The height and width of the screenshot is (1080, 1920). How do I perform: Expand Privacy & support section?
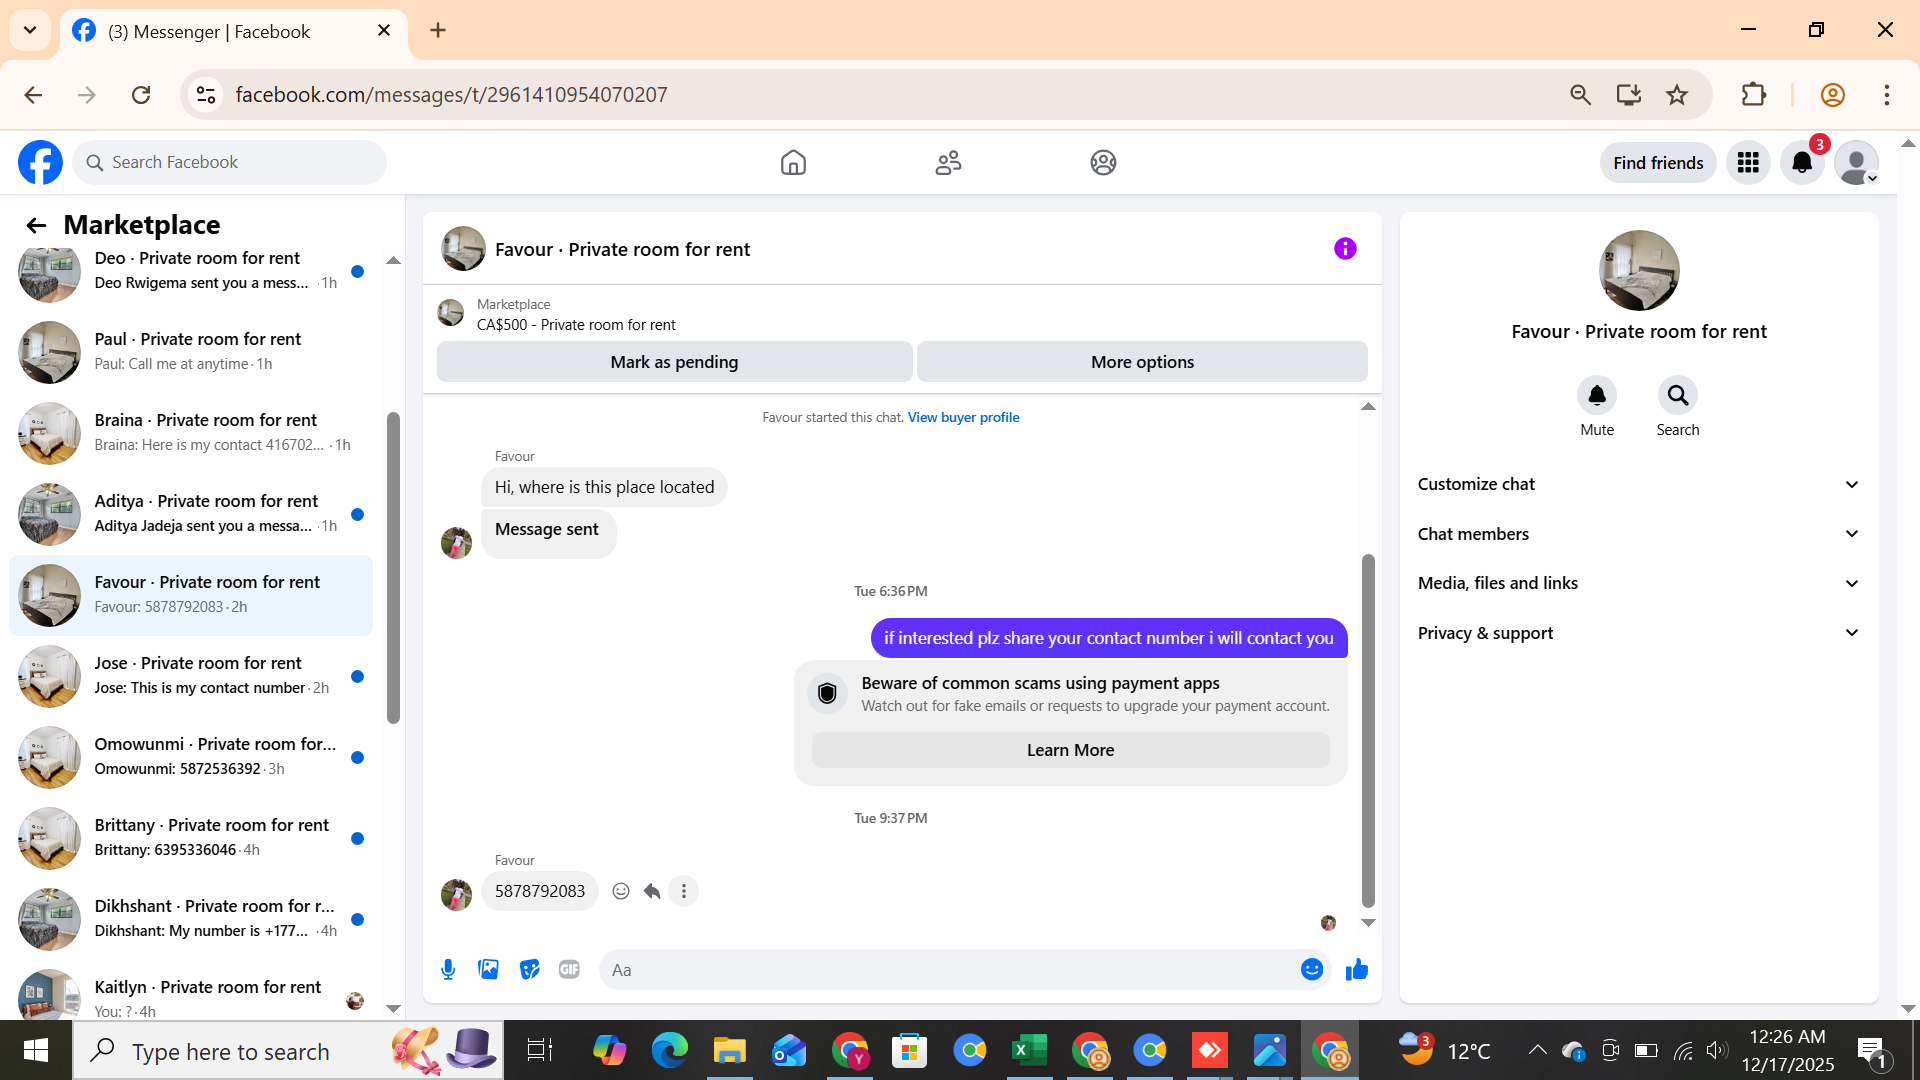1639,633
